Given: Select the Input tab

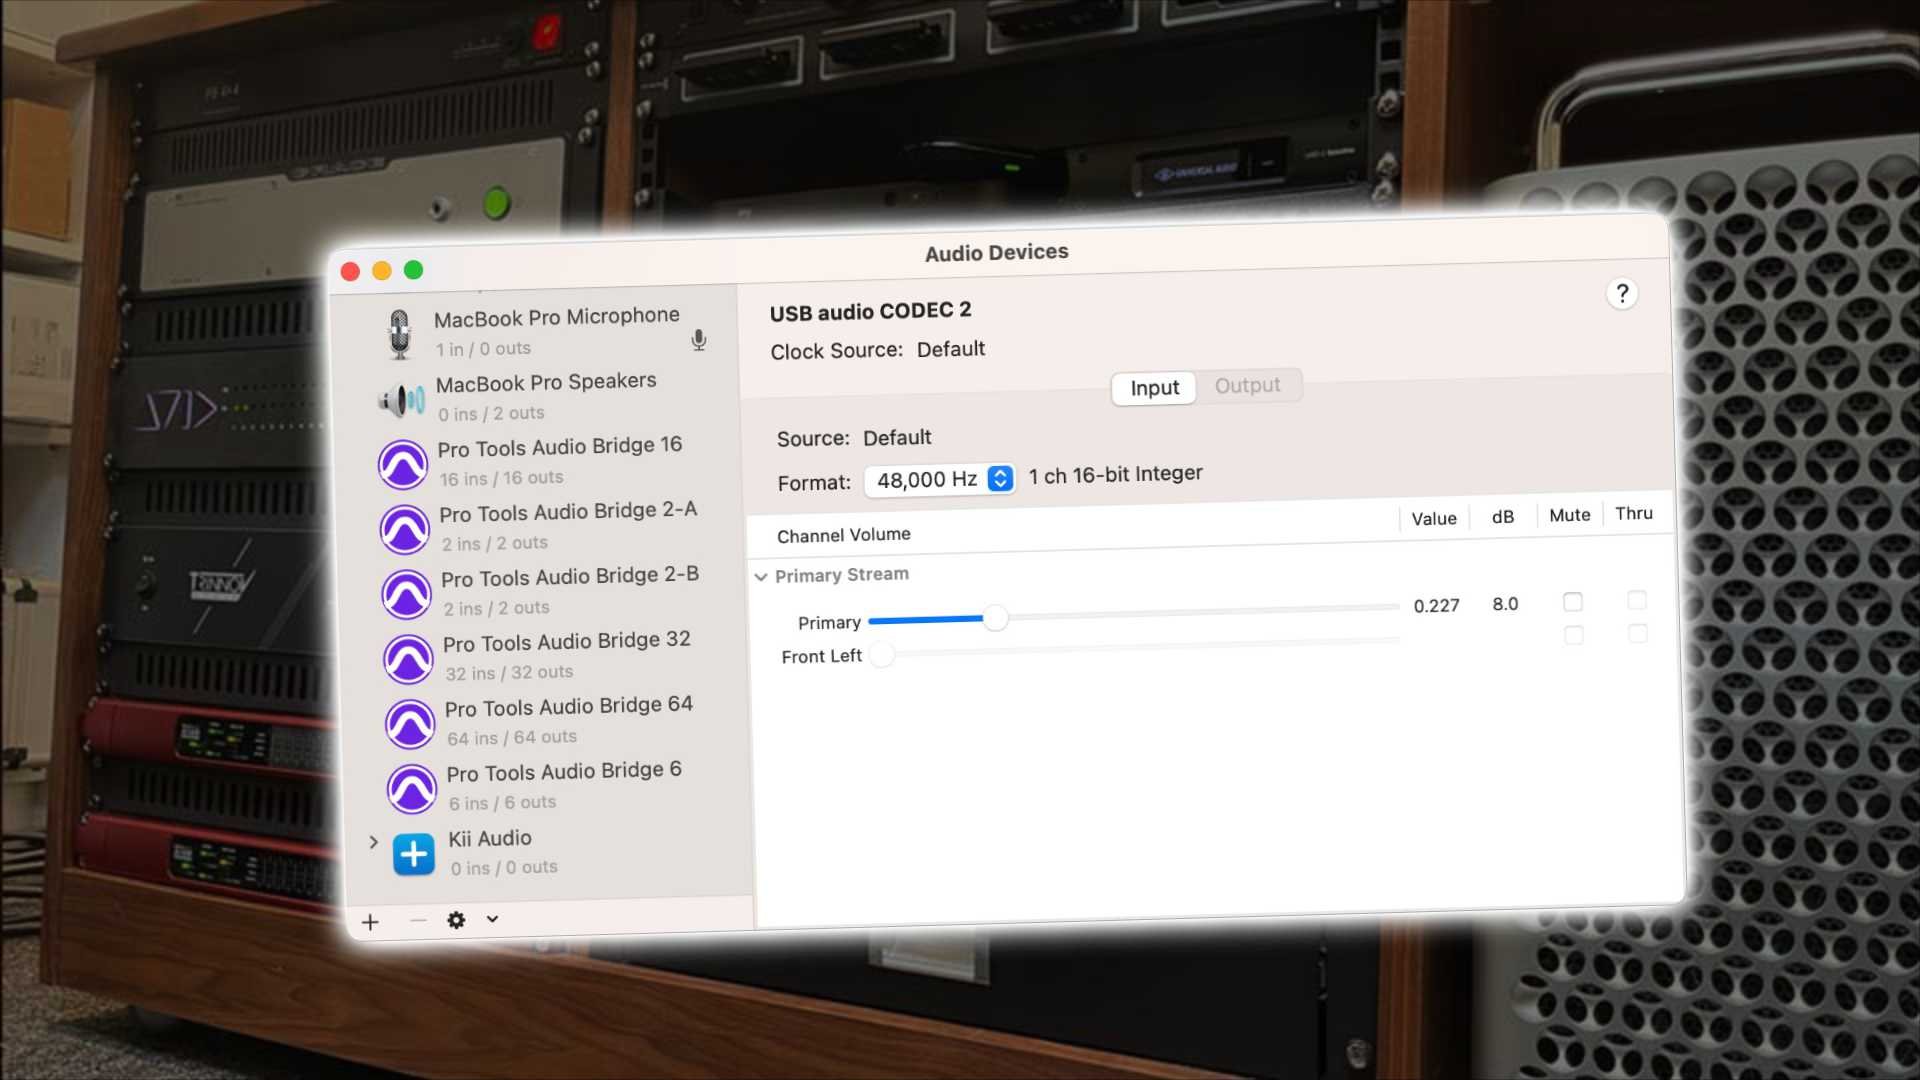Looking at the screenshot, I should tap(1154, 388).
